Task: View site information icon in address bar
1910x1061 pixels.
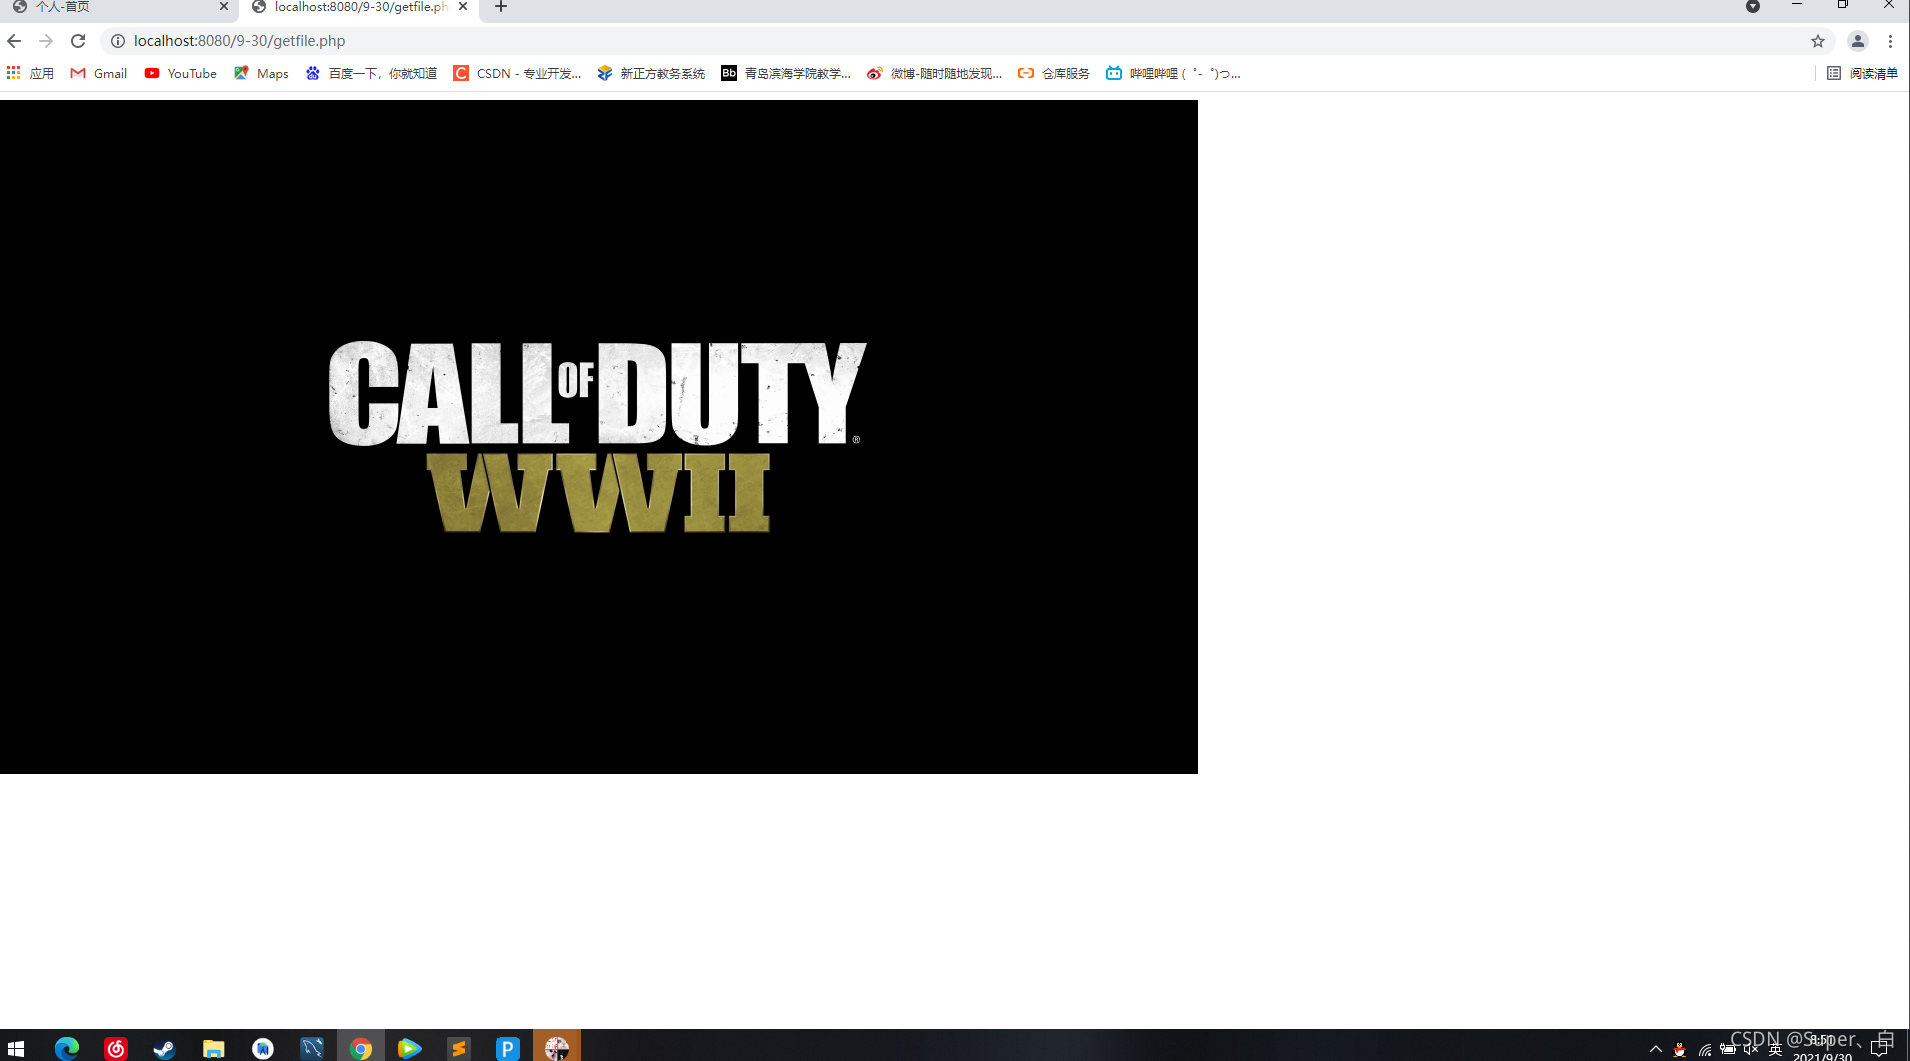Action: coord(118,41)
